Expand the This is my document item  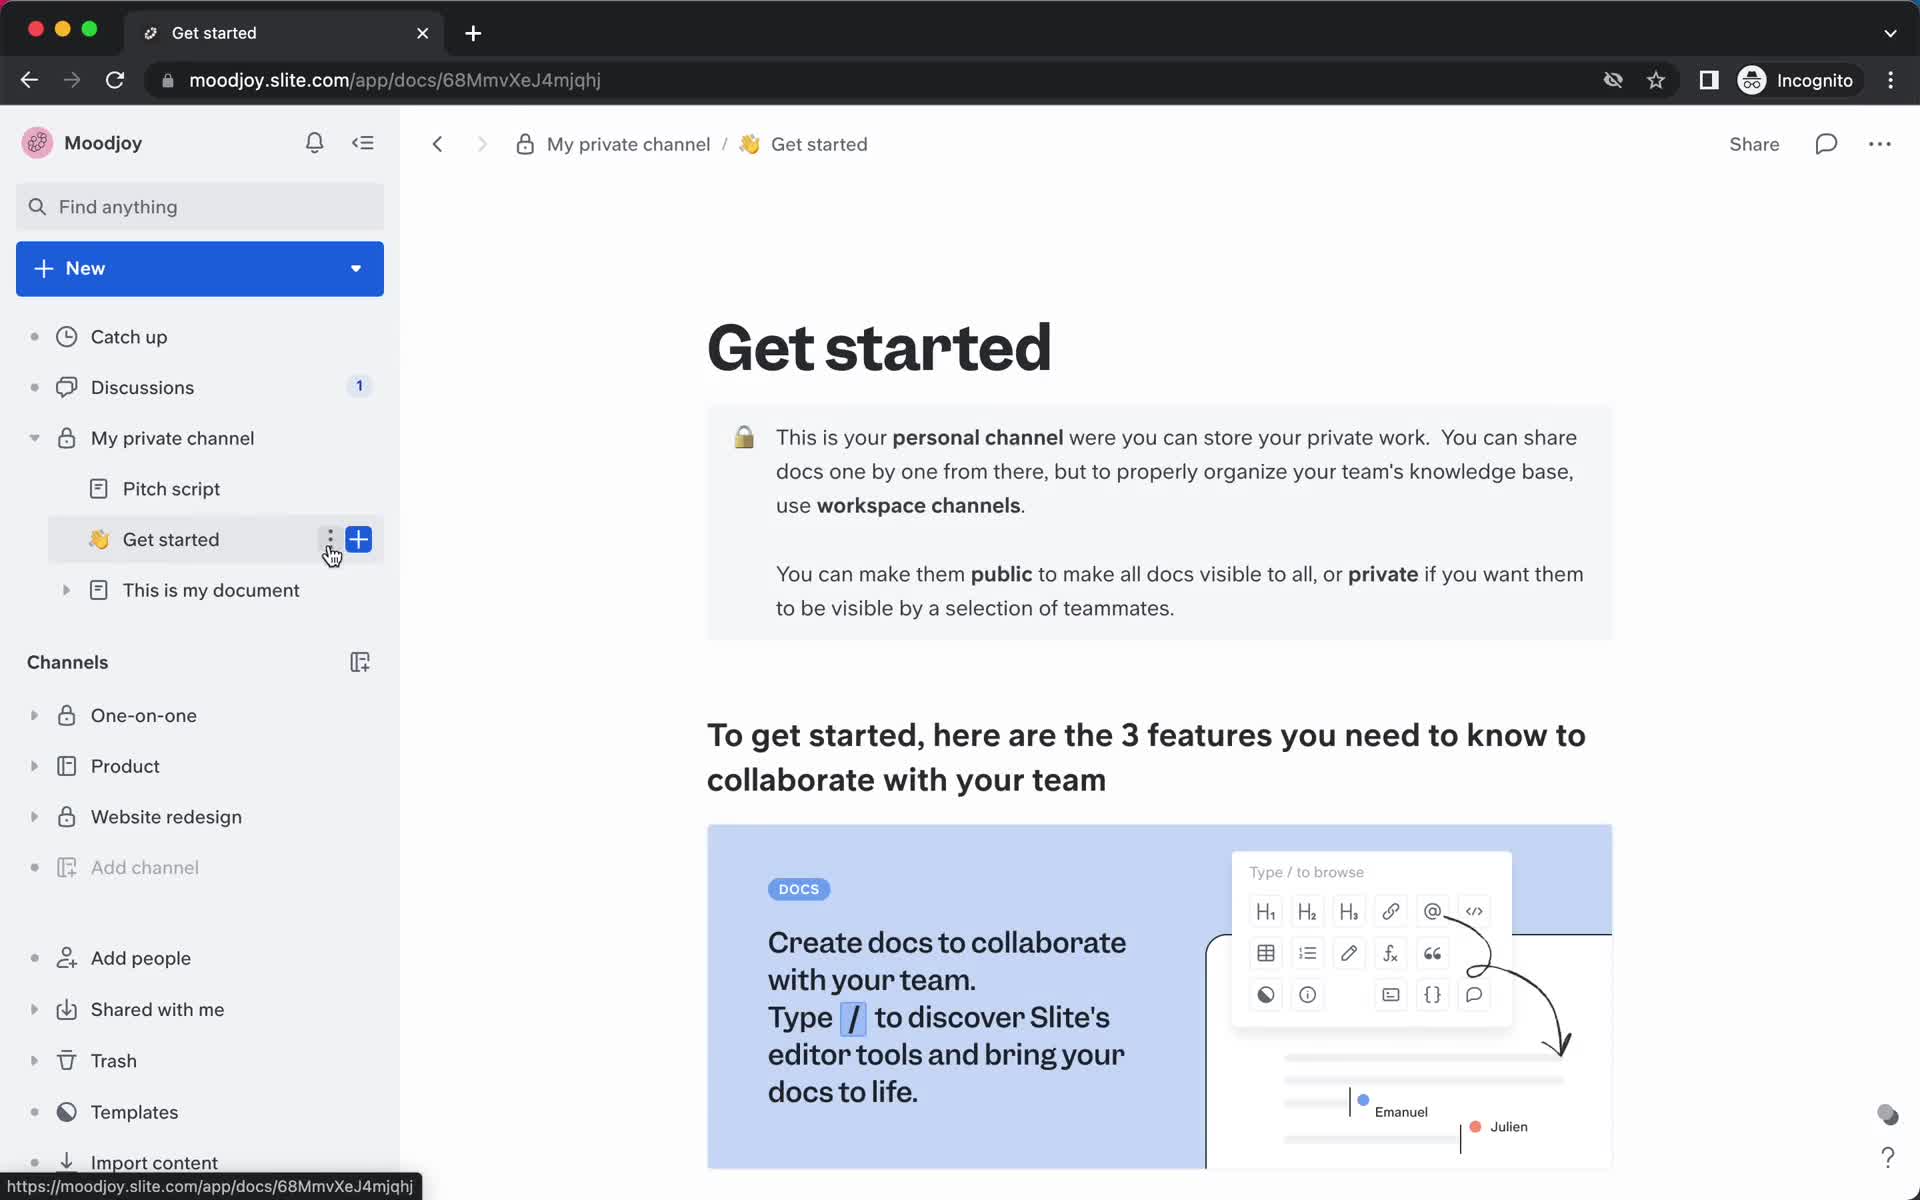coord(65,590)
